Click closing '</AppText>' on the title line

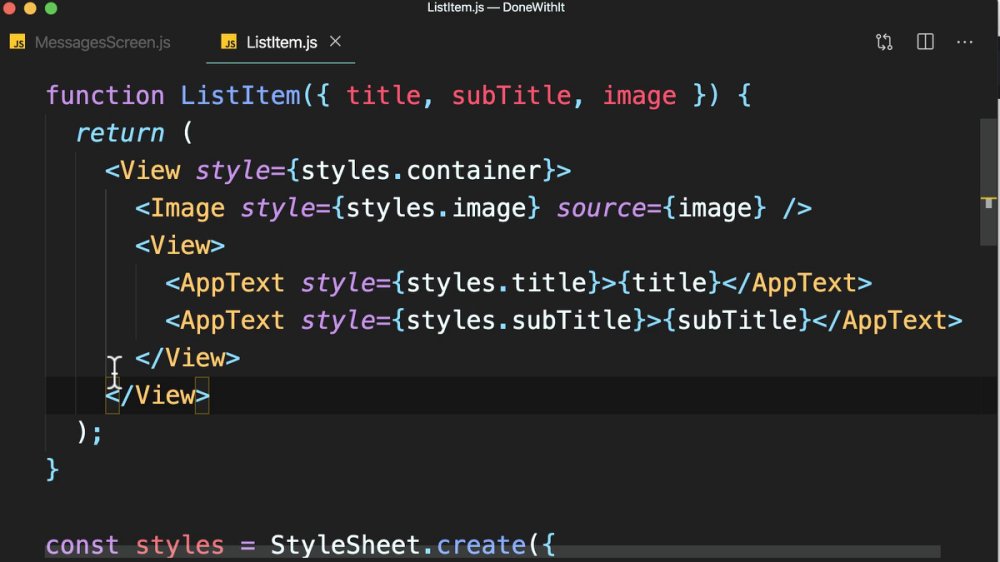[x=797, y=283]
